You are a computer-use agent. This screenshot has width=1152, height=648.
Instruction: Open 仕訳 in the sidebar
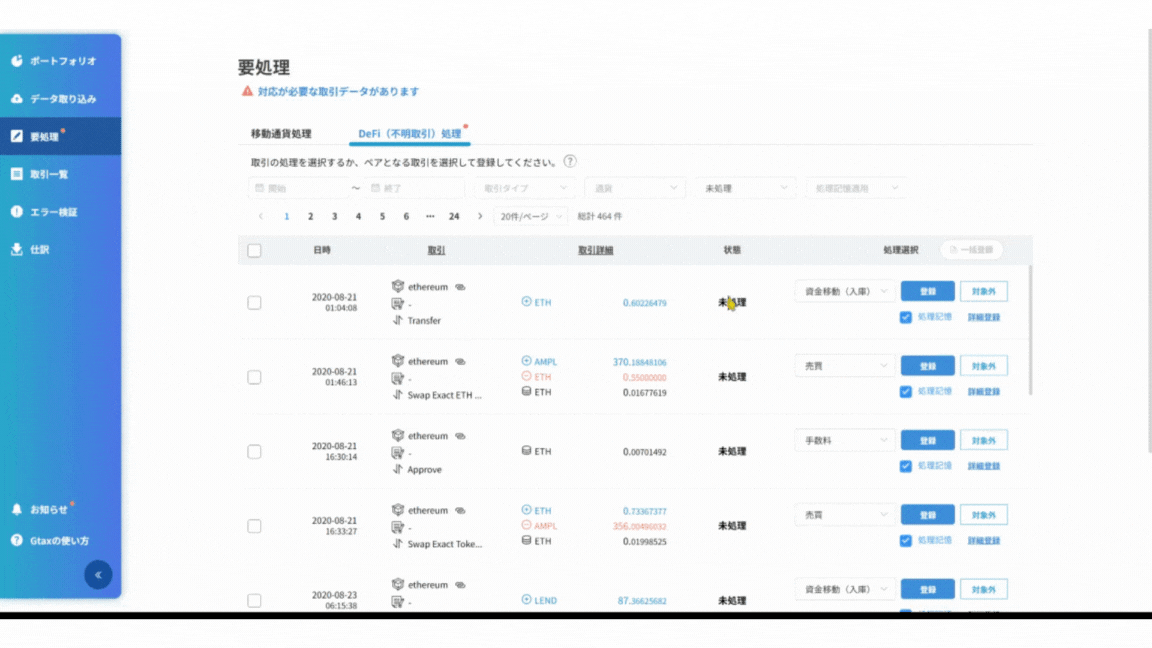pyautogui.click(x=60, y=249)
